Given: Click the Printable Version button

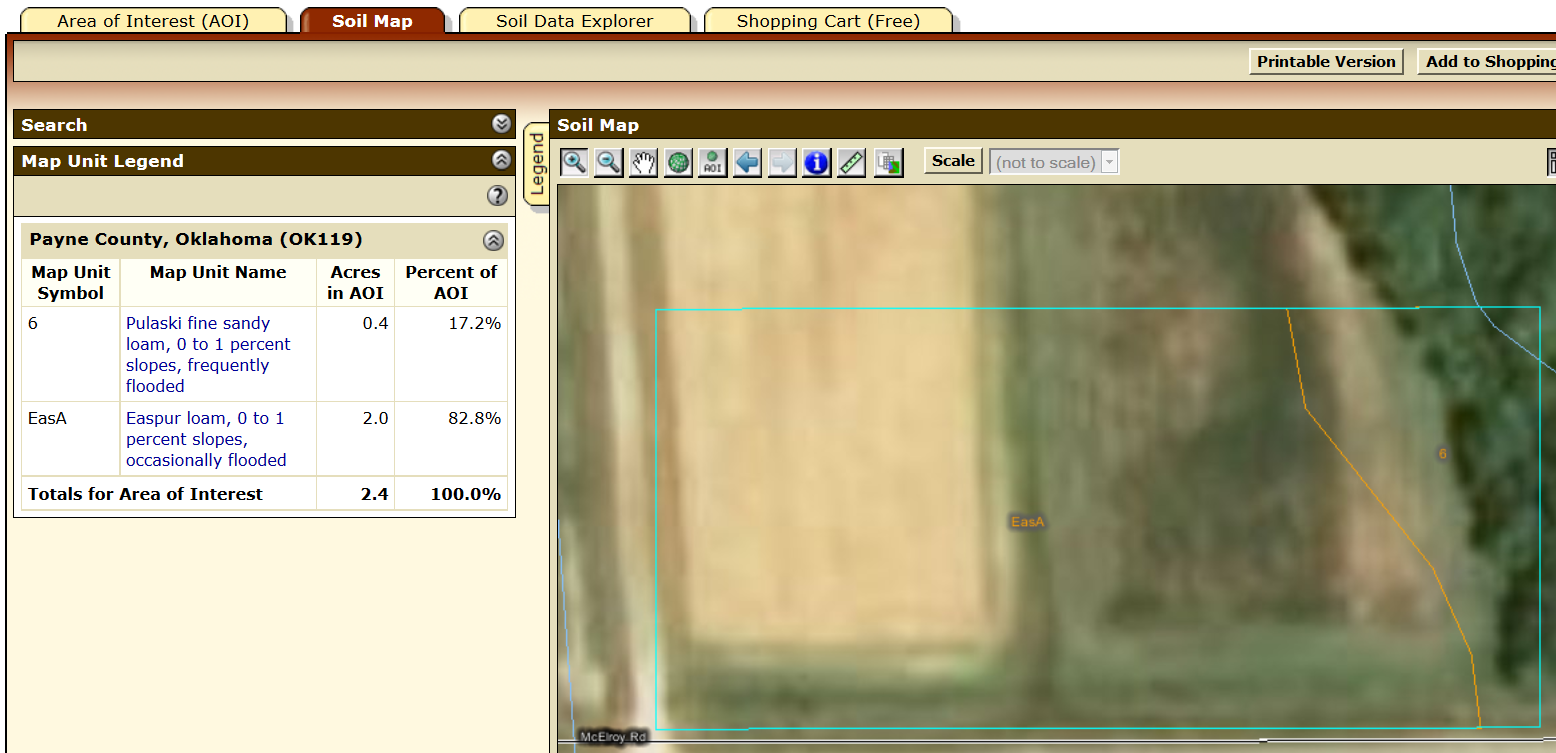Looking at the screenshot, I should point(1325,61).
